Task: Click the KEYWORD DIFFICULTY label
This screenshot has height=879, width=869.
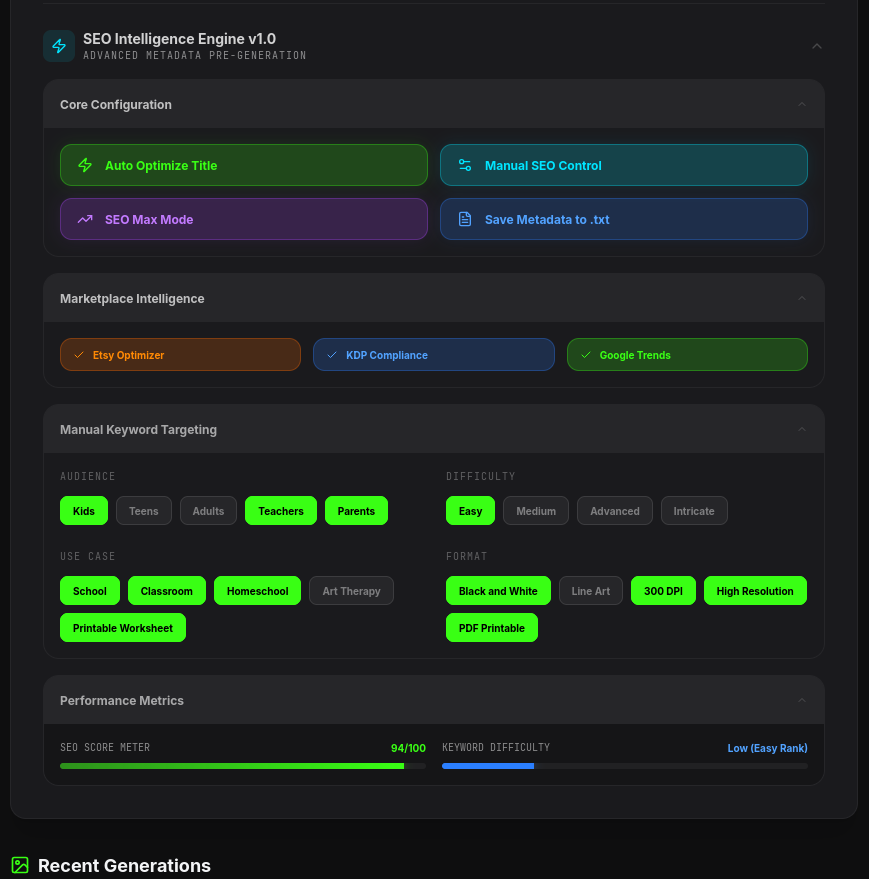Action: [x=496, y=747]
